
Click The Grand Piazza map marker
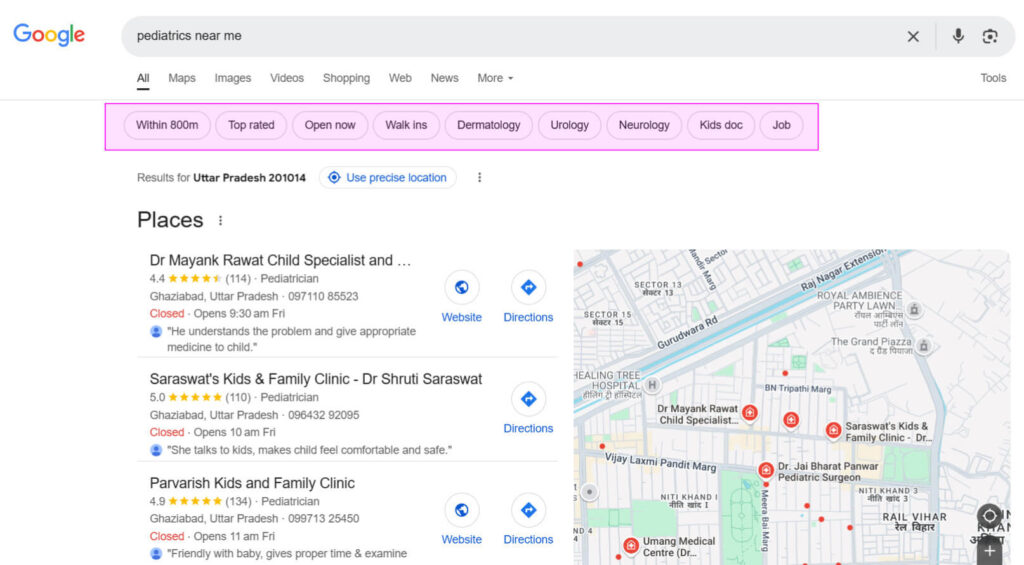point(923,346)
